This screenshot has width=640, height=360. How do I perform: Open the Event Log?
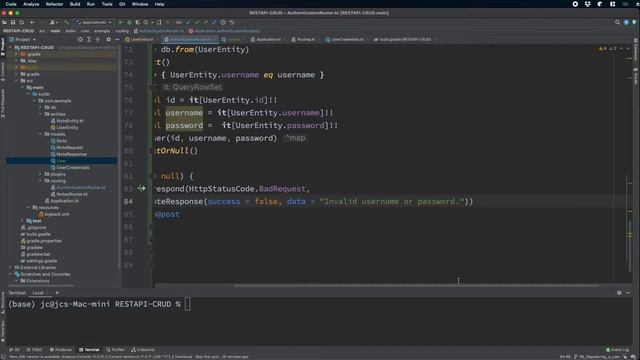[x=618, y=350]
